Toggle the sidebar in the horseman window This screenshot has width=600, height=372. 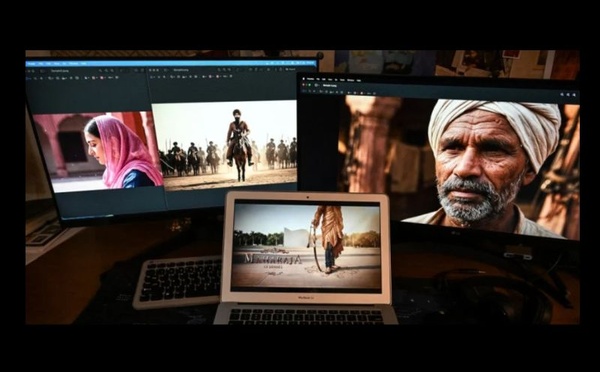[x=166, y=70]
